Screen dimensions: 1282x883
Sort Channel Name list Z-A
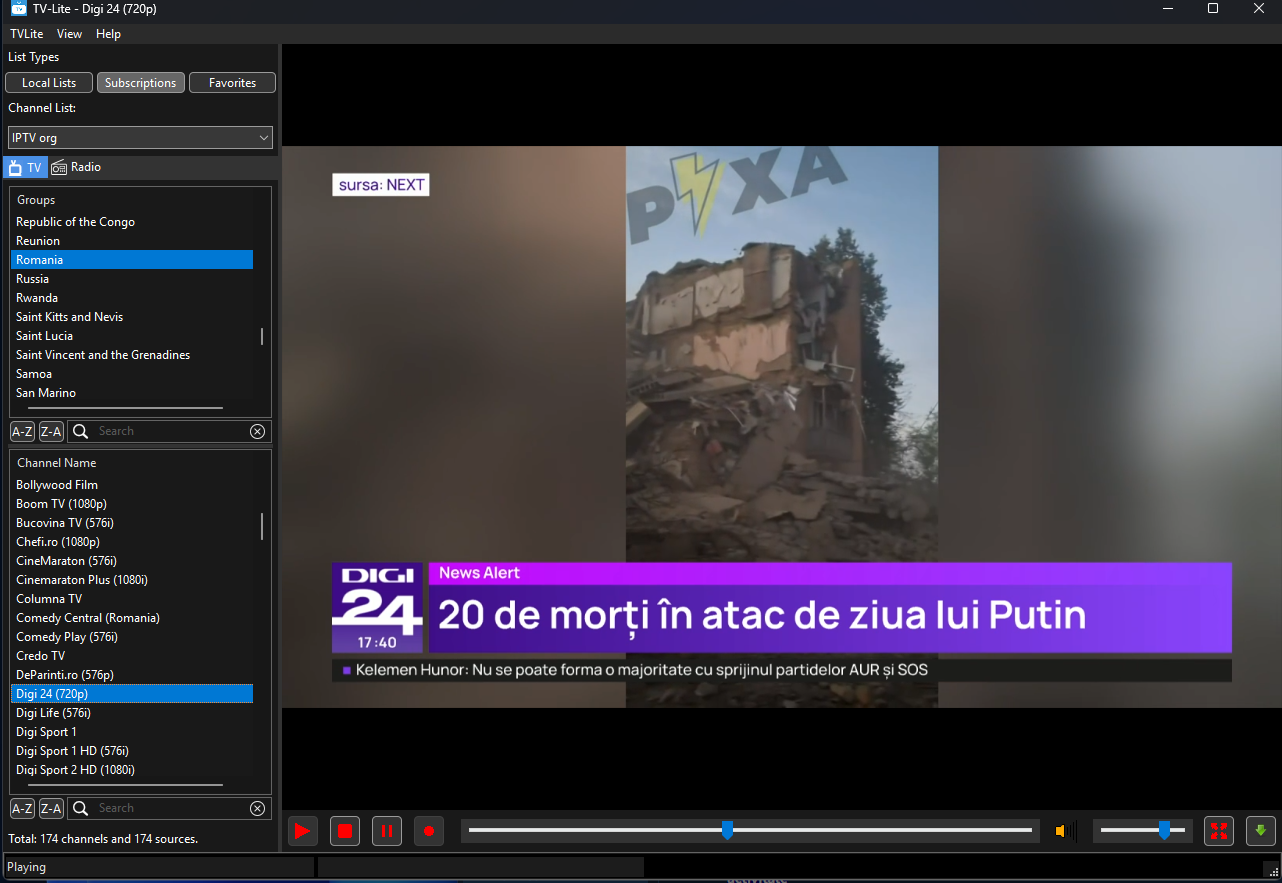coord(51,808)
